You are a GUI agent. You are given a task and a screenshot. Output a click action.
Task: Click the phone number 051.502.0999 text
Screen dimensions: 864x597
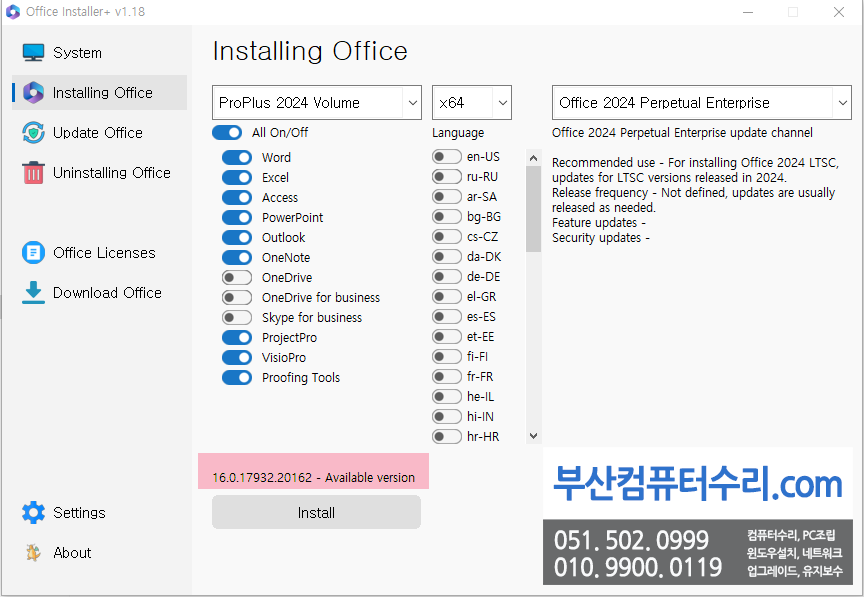(x=631, y=540)
